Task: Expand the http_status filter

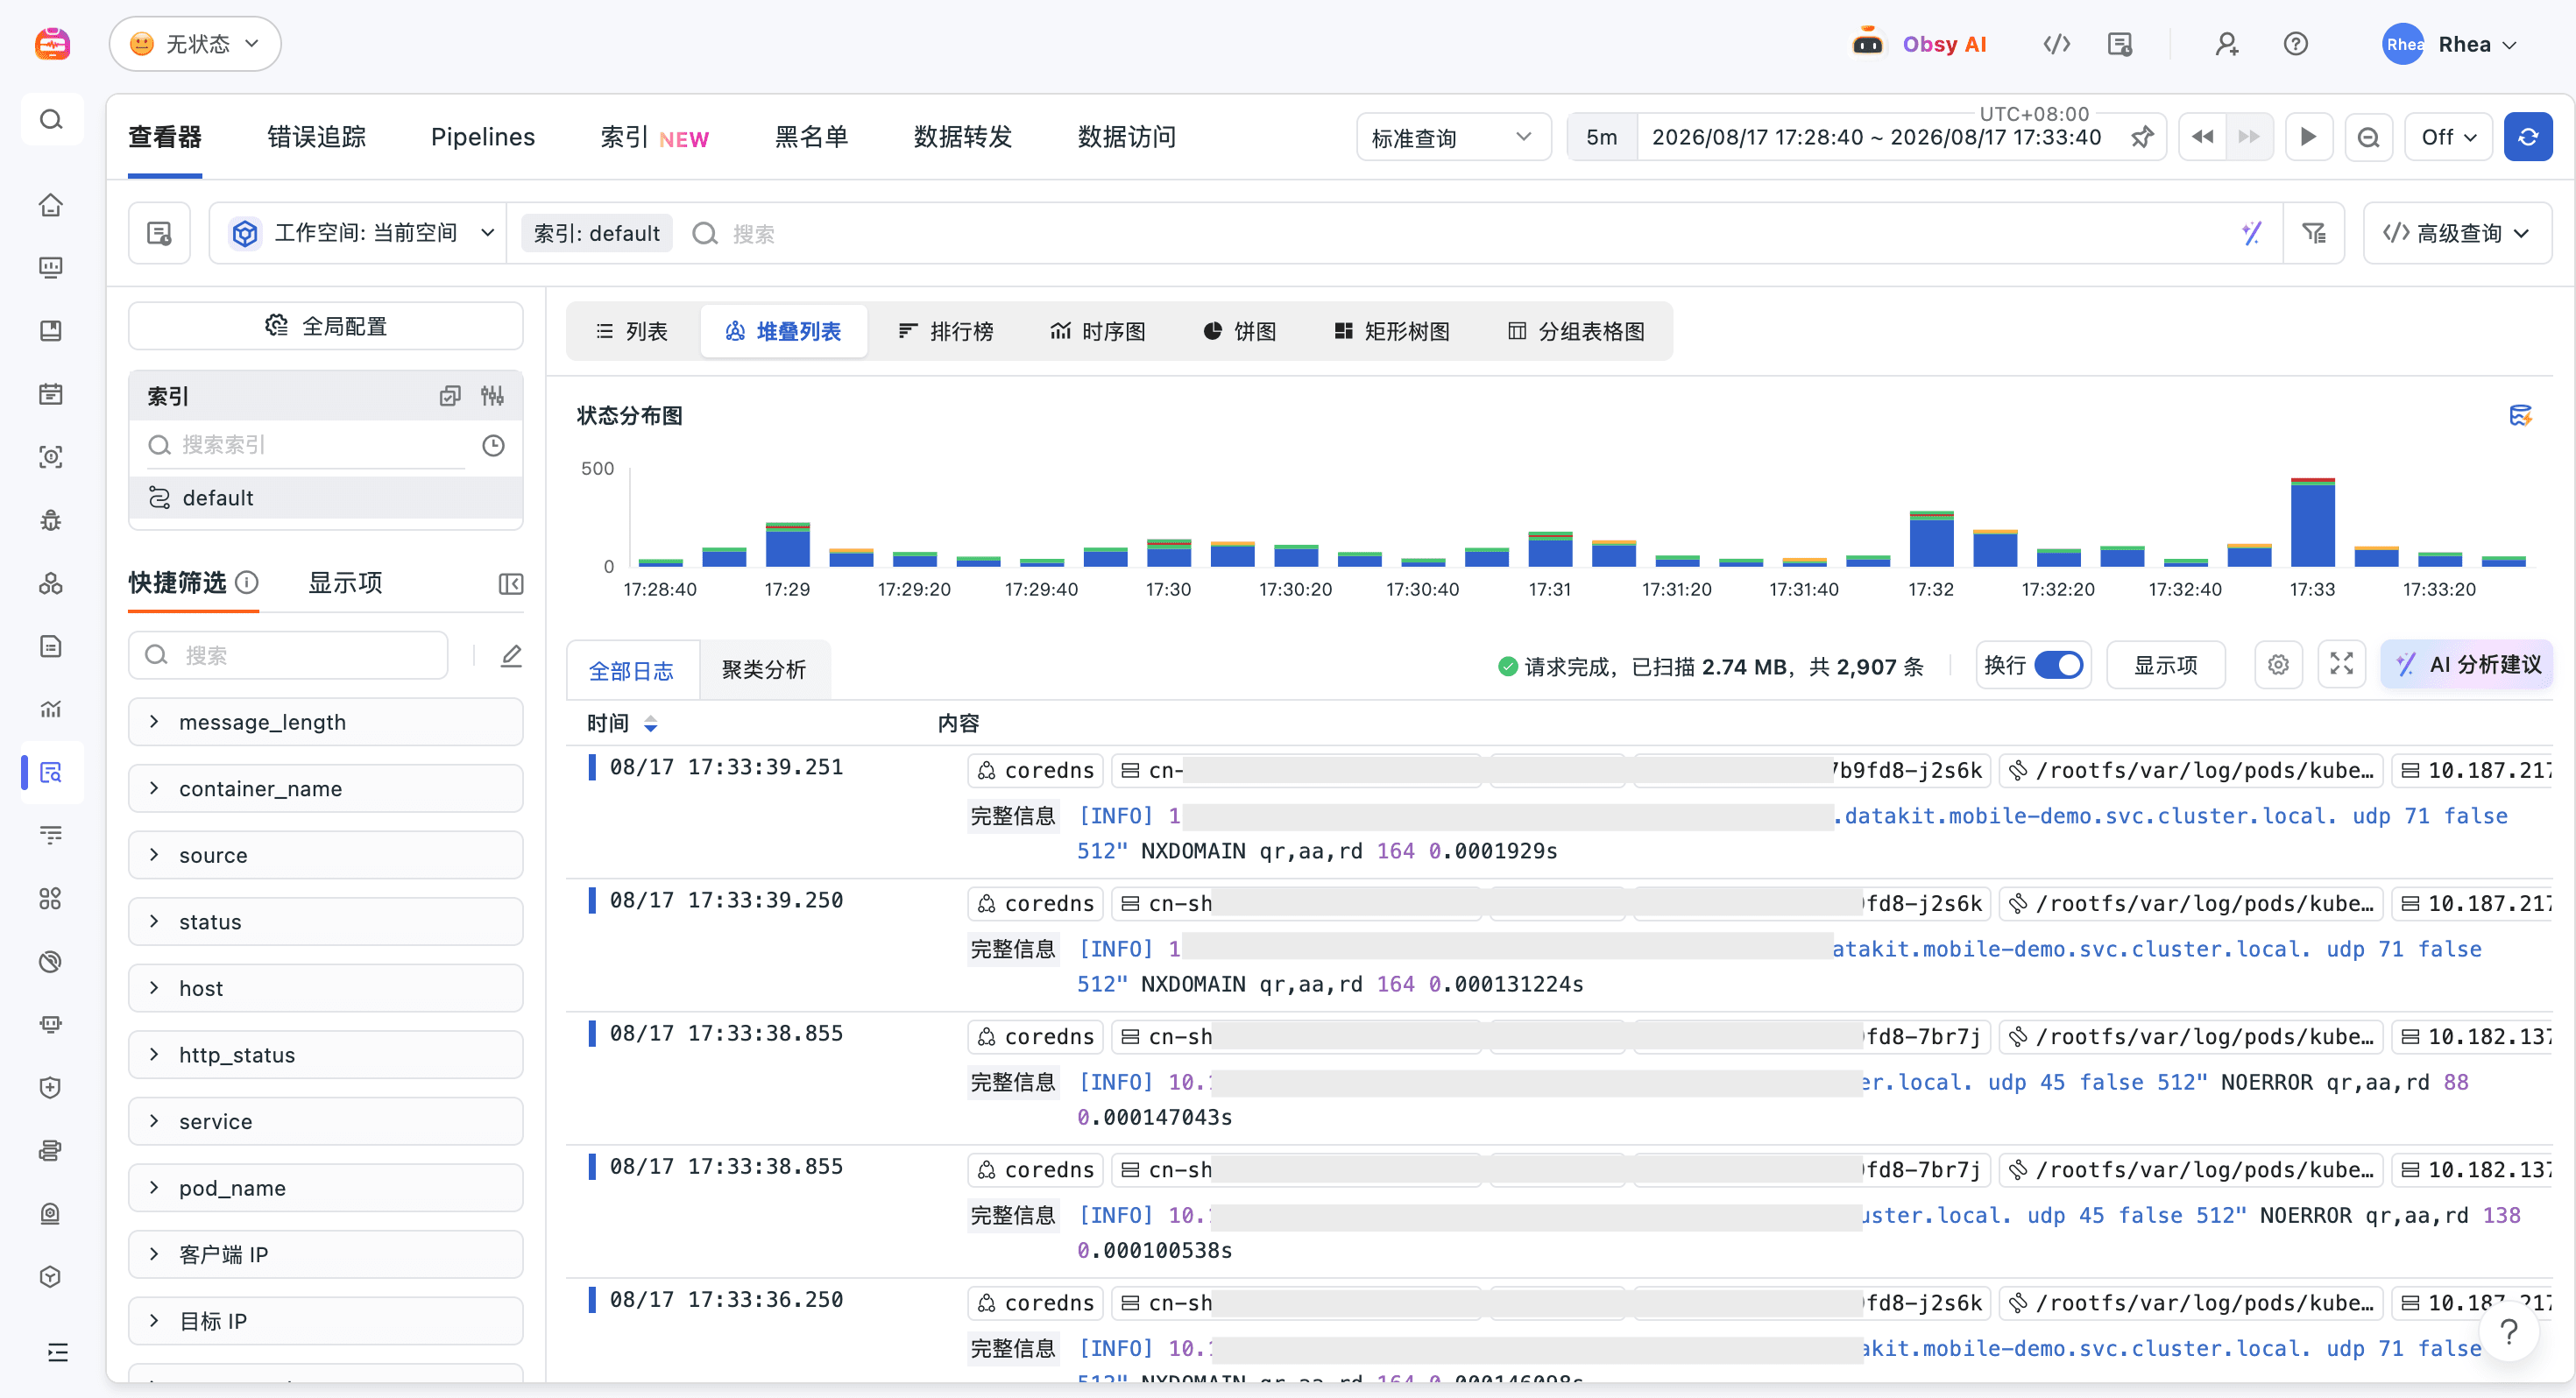Action: pyautogui.click(x=325, y=1055)
